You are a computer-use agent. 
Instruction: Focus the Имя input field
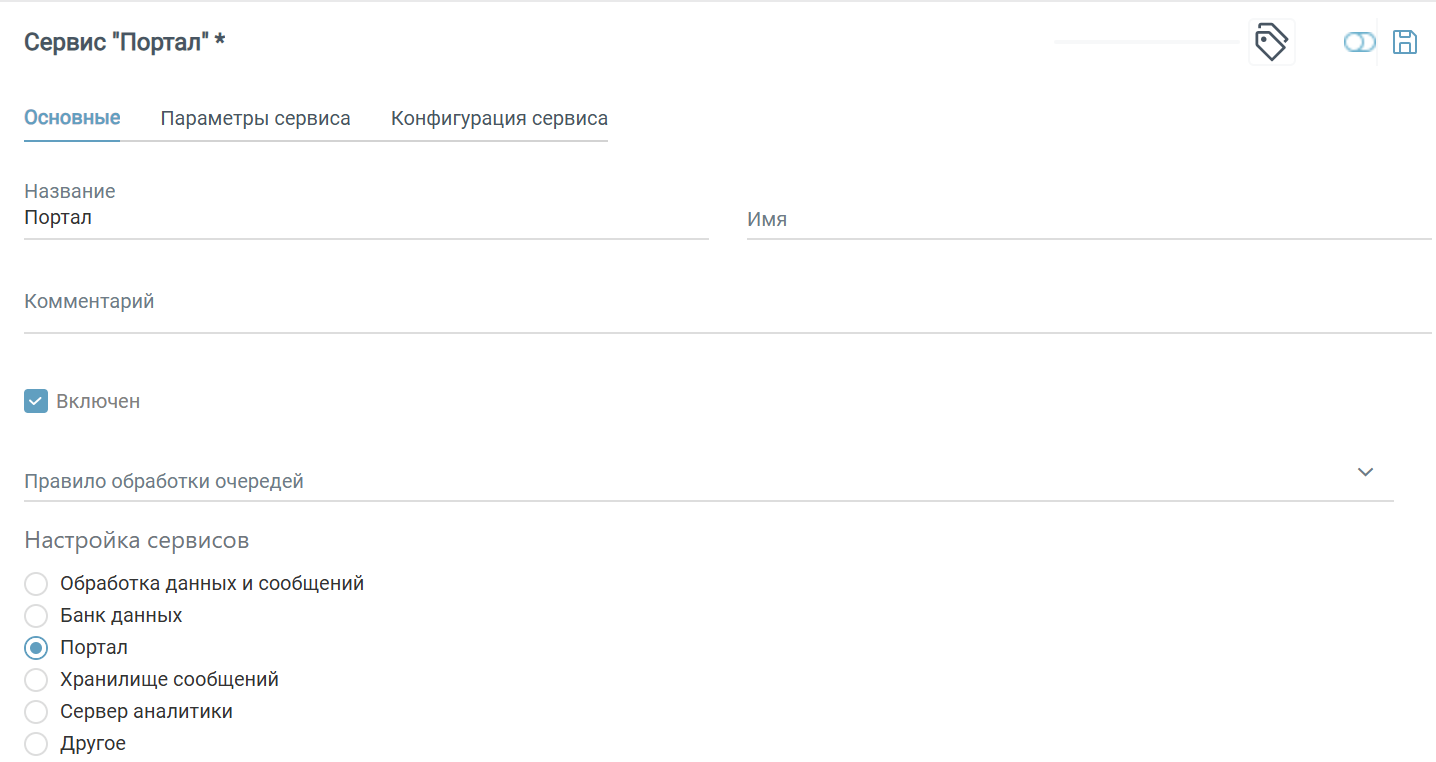click(1088, 219)
